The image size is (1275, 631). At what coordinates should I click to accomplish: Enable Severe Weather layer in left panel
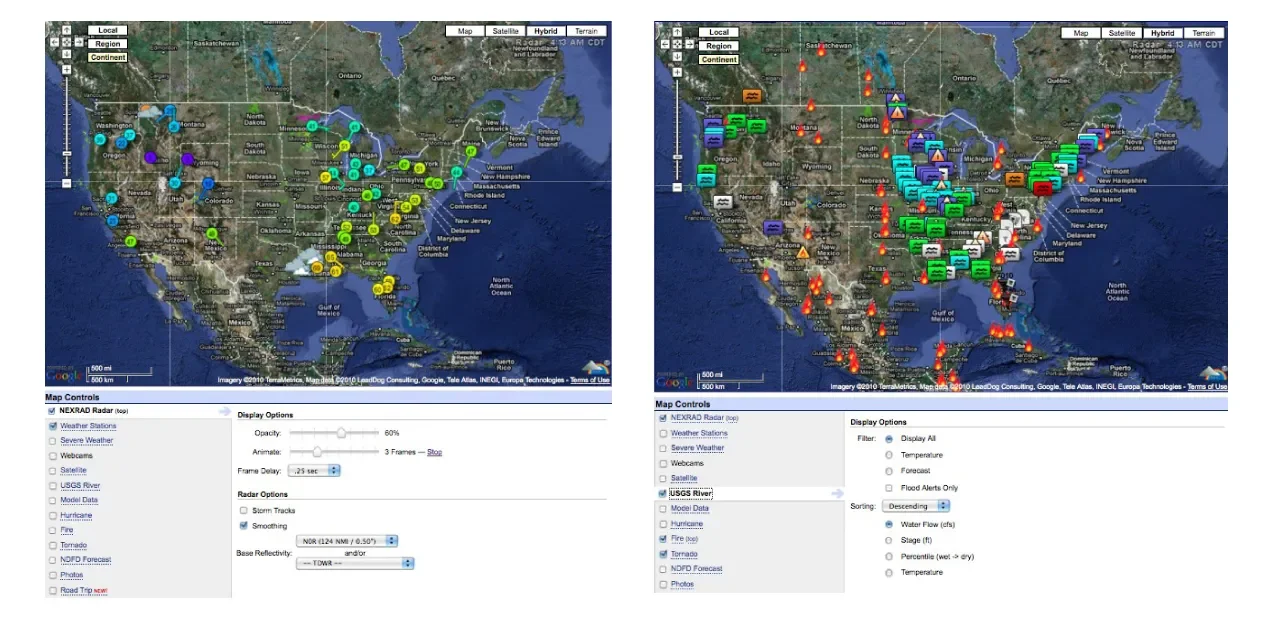pyautogui.click(x=52, y=440)
